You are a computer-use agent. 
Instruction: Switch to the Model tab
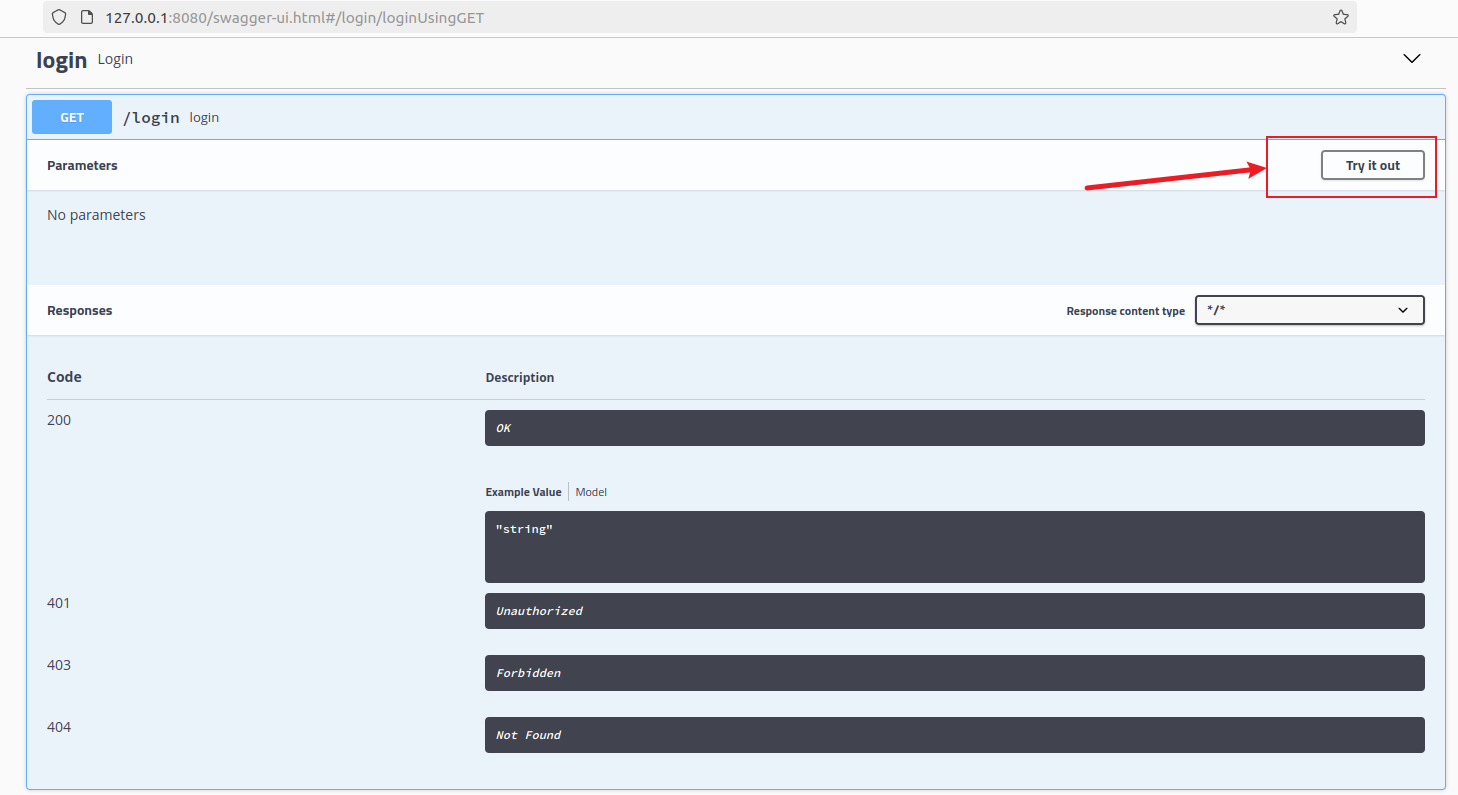pyautogui.click(x=591, y=492)
